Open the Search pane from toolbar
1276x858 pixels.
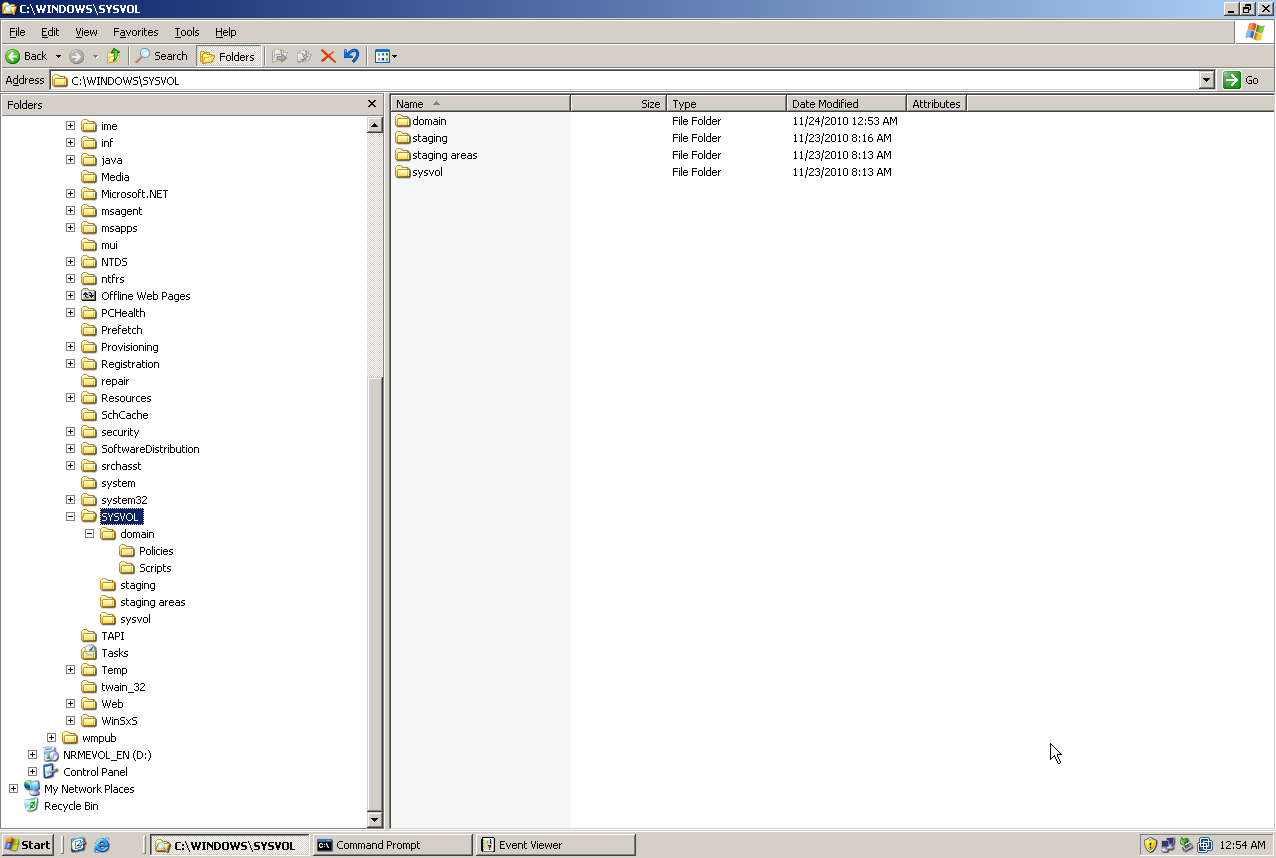162,56
